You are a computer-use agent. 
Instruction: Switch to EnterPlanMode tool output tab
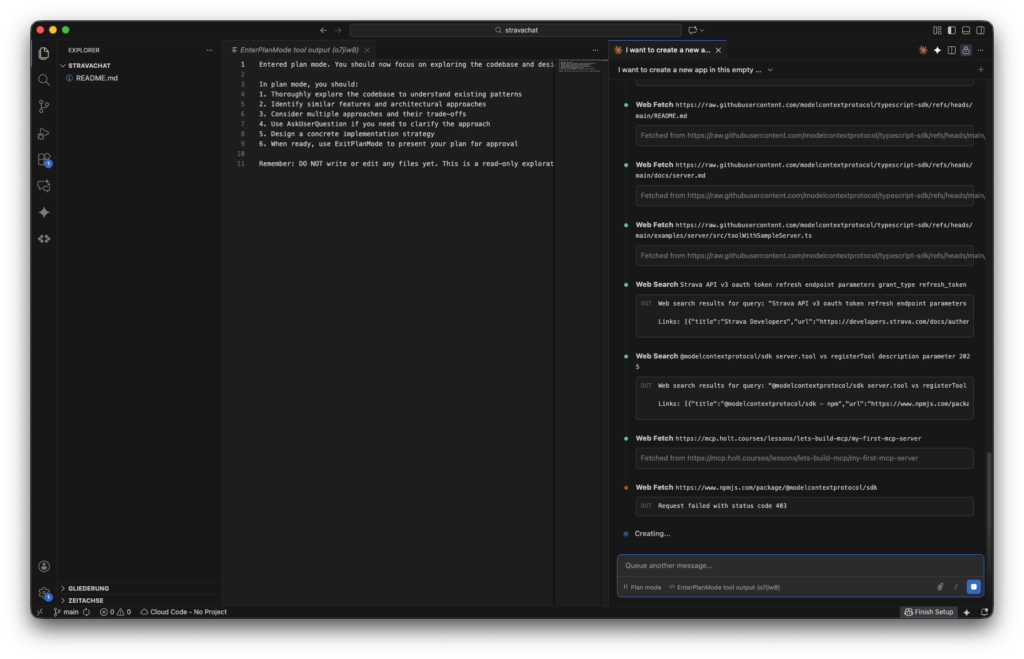click(x=298, y=50)
